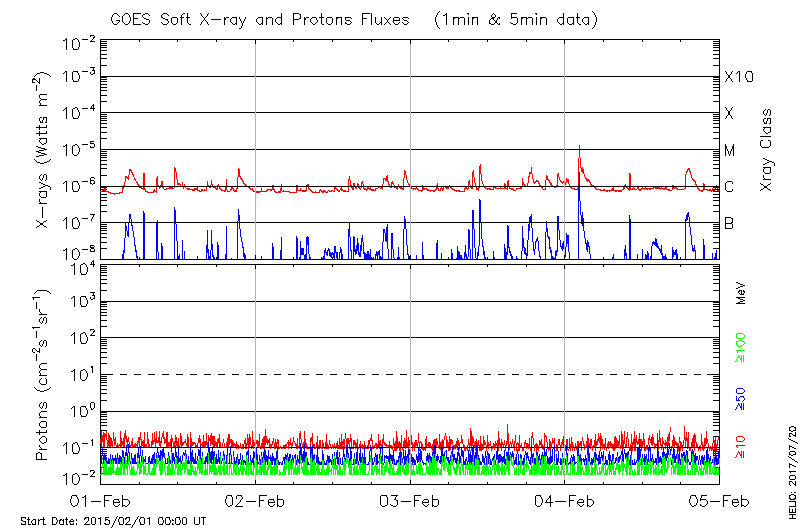
Task: Click the red ≥10 MeV legend label
Action: click(741, 448)
